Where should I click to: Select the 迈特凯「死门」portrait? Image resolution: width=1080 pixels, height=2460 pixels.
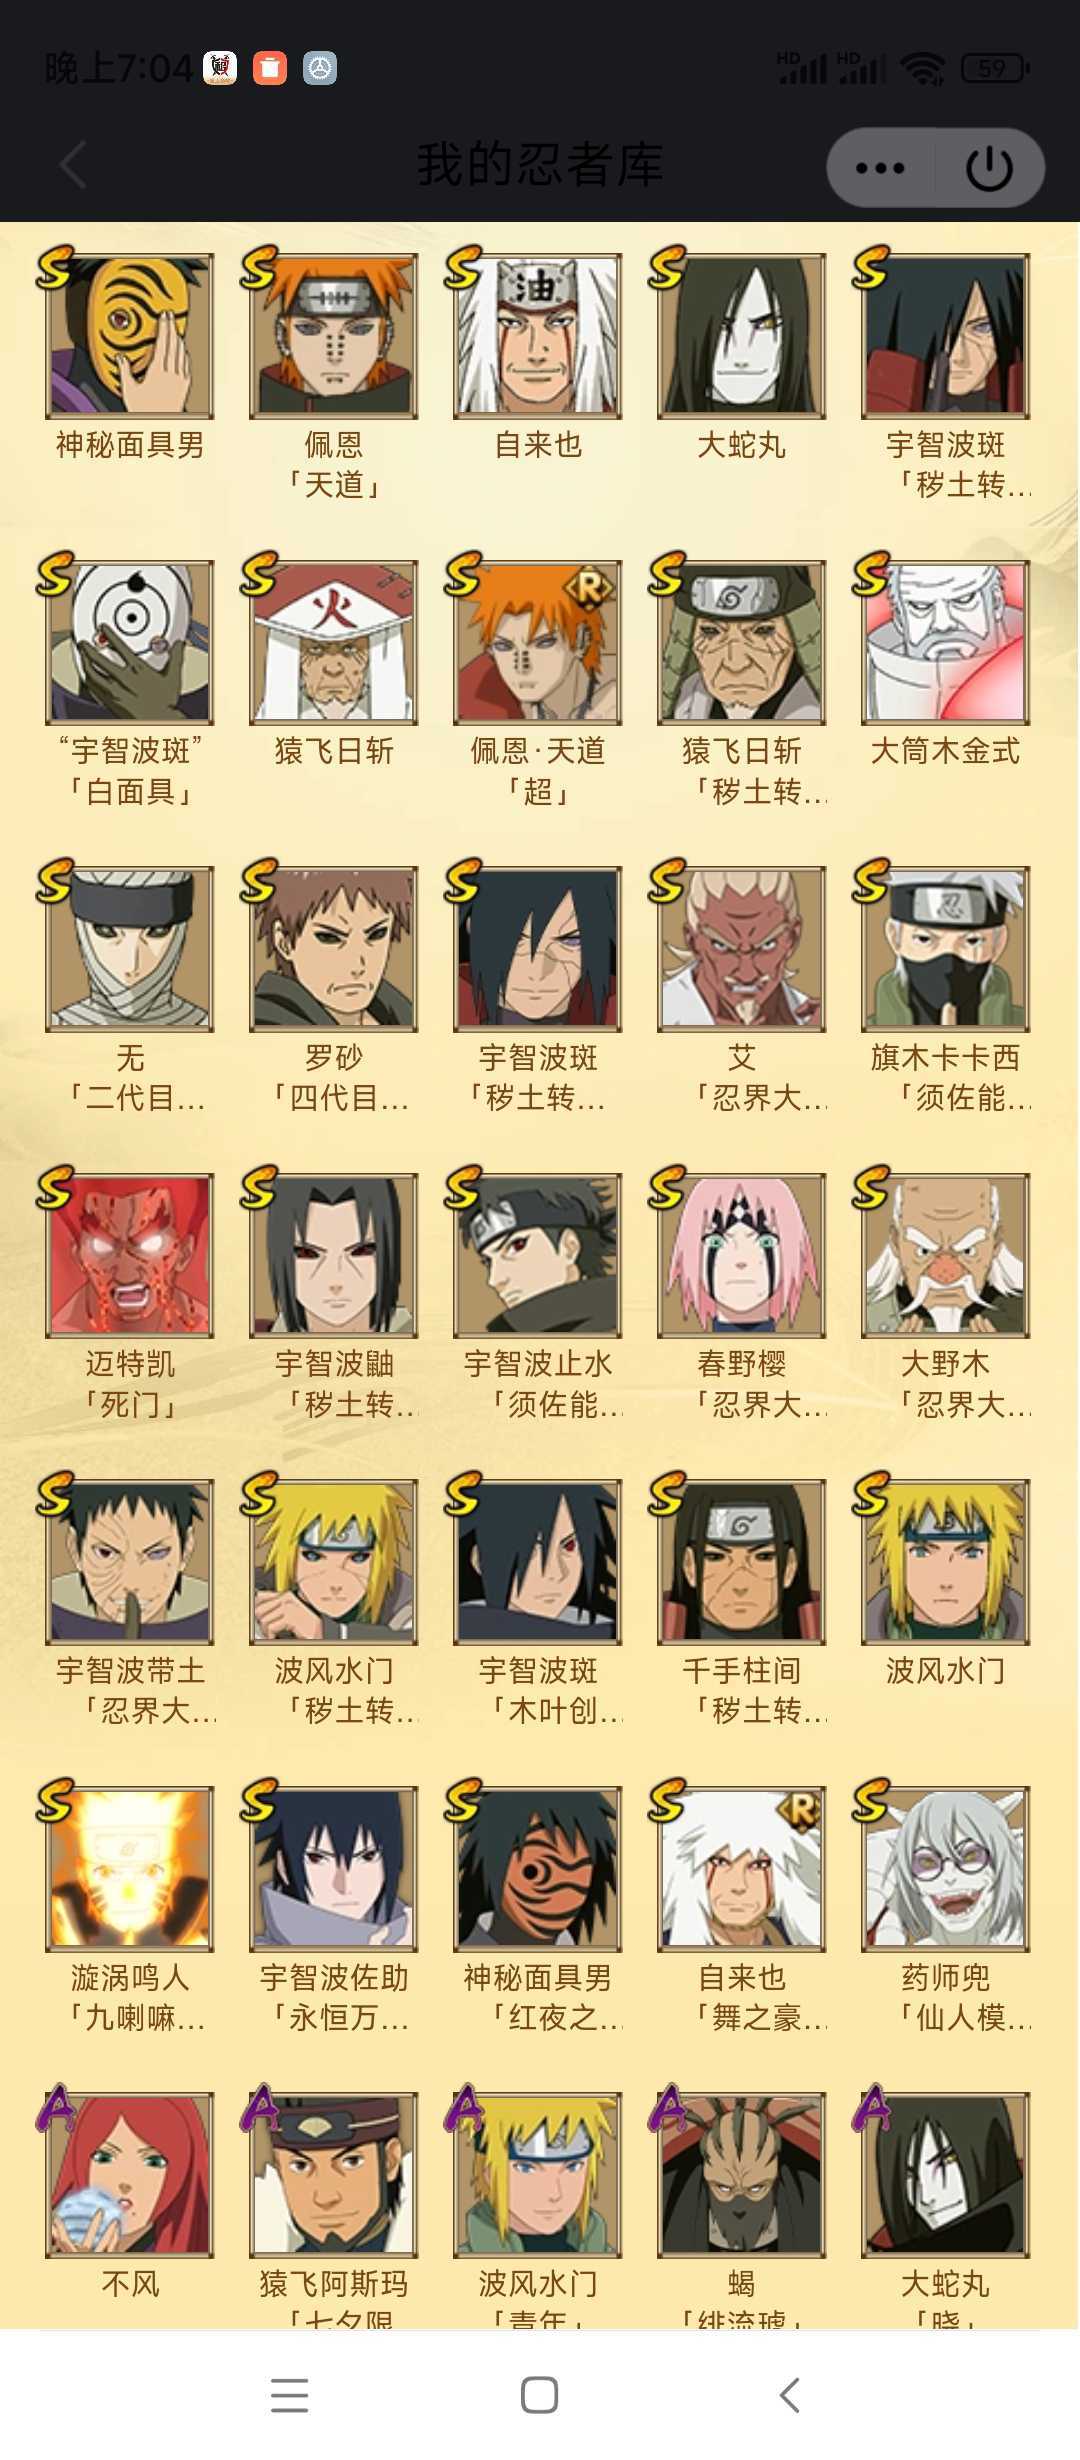coord(129,1255)
